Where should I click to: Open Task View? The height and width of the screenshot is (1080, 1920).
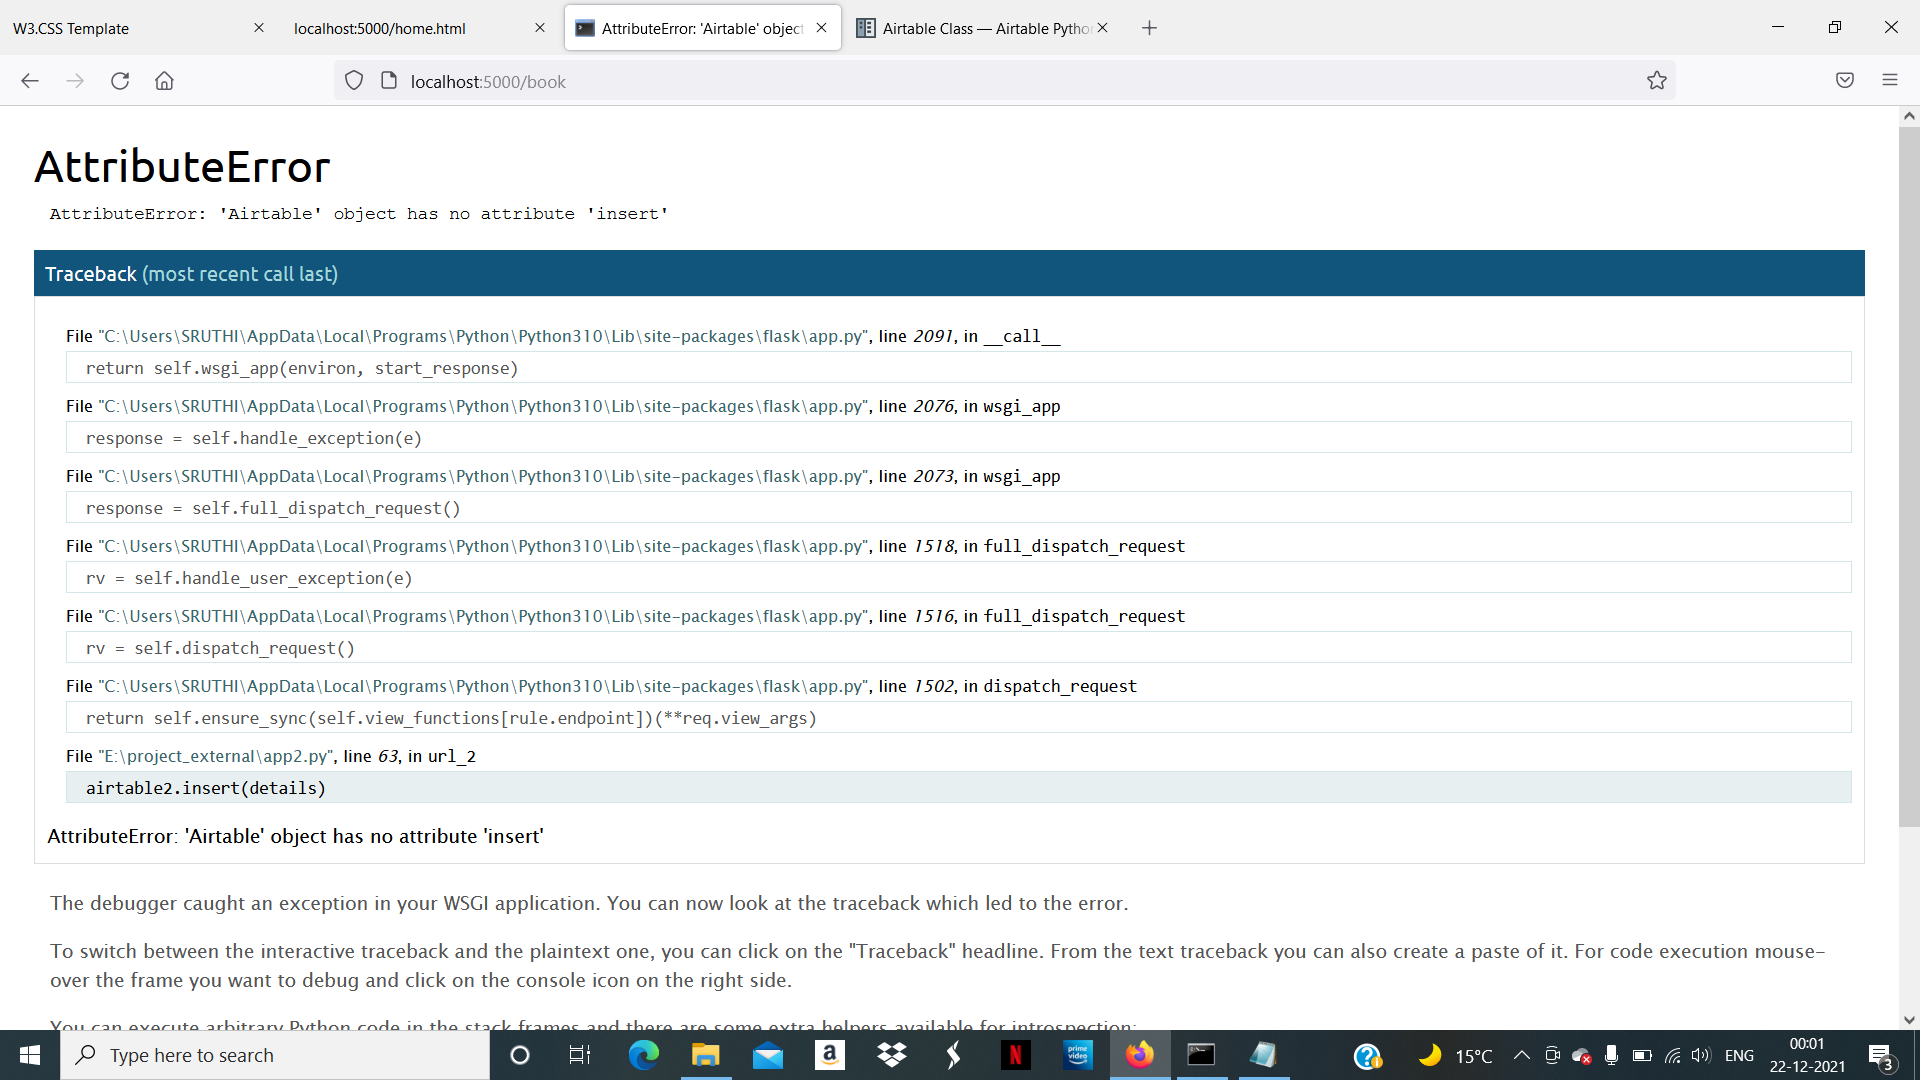tap(580, 1055)
